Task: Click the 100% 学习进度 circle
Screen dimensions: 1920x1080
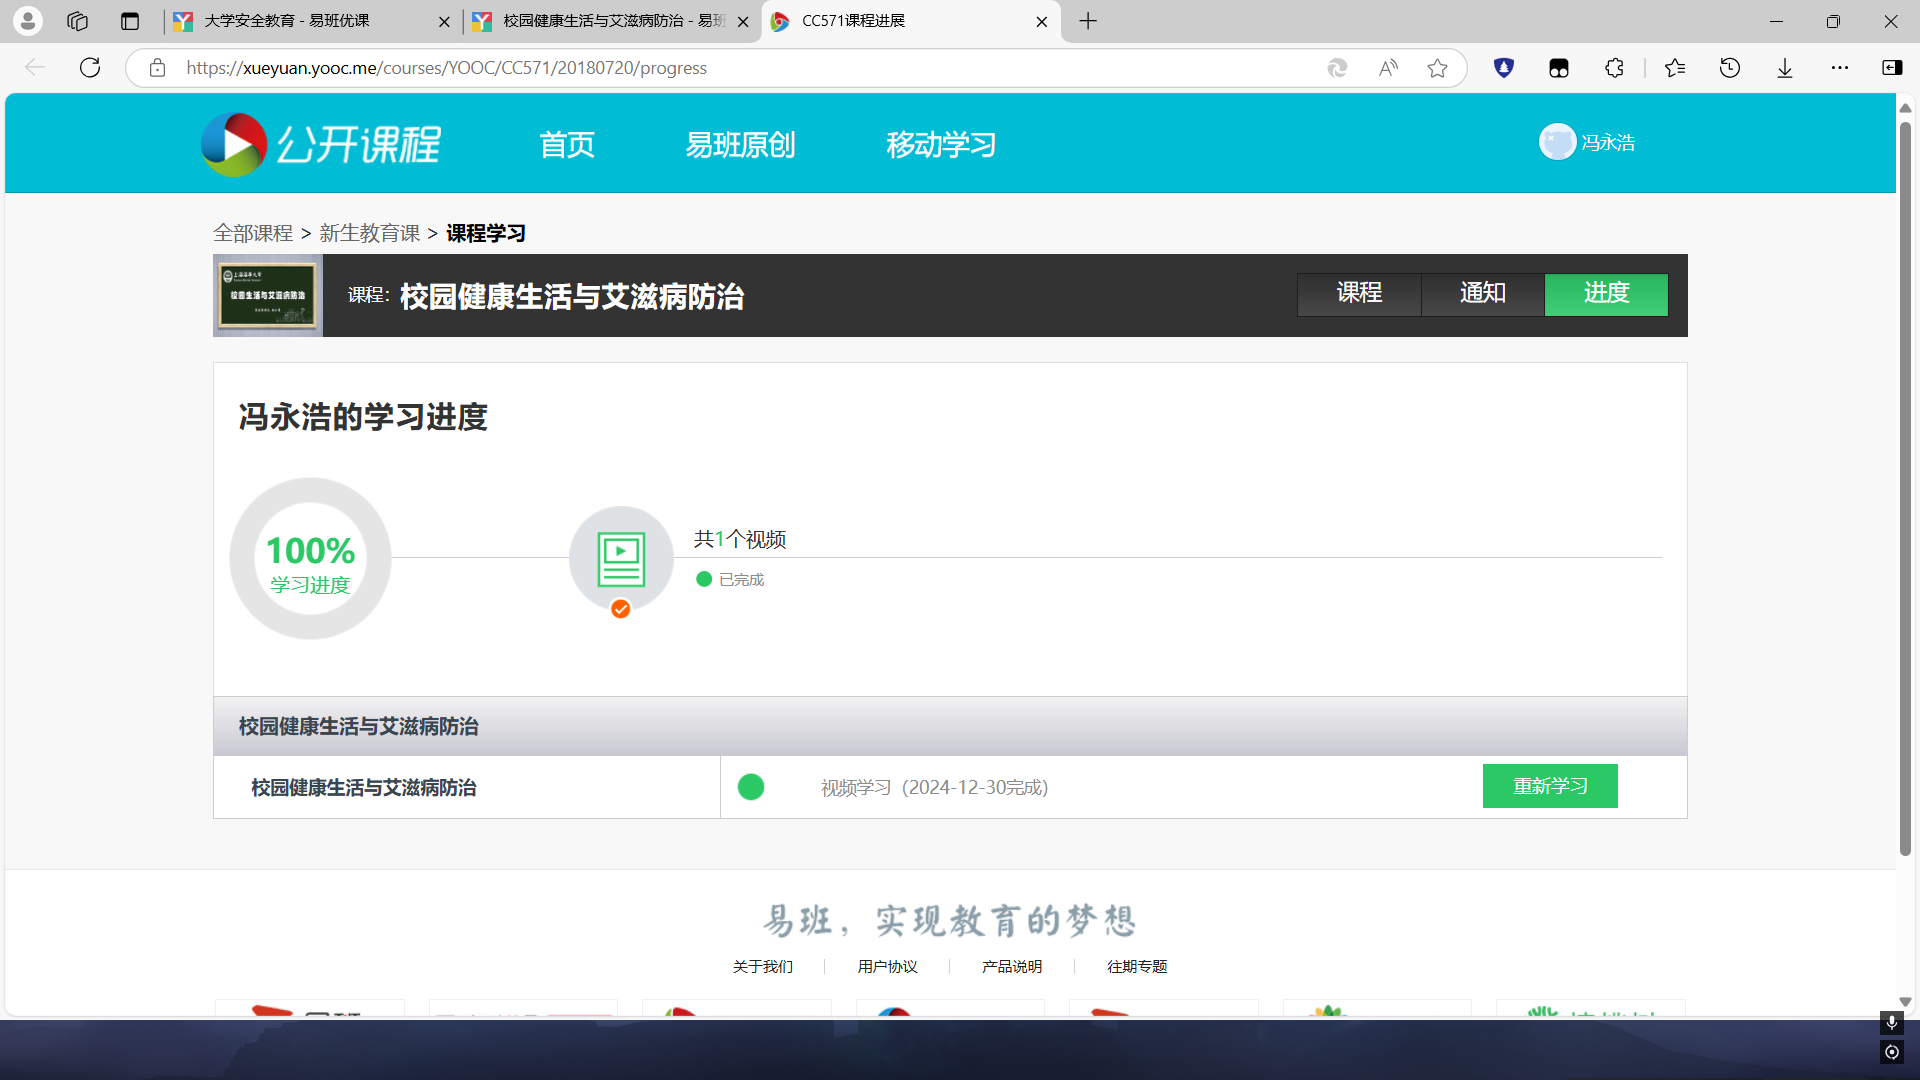Action: [310, 559]
